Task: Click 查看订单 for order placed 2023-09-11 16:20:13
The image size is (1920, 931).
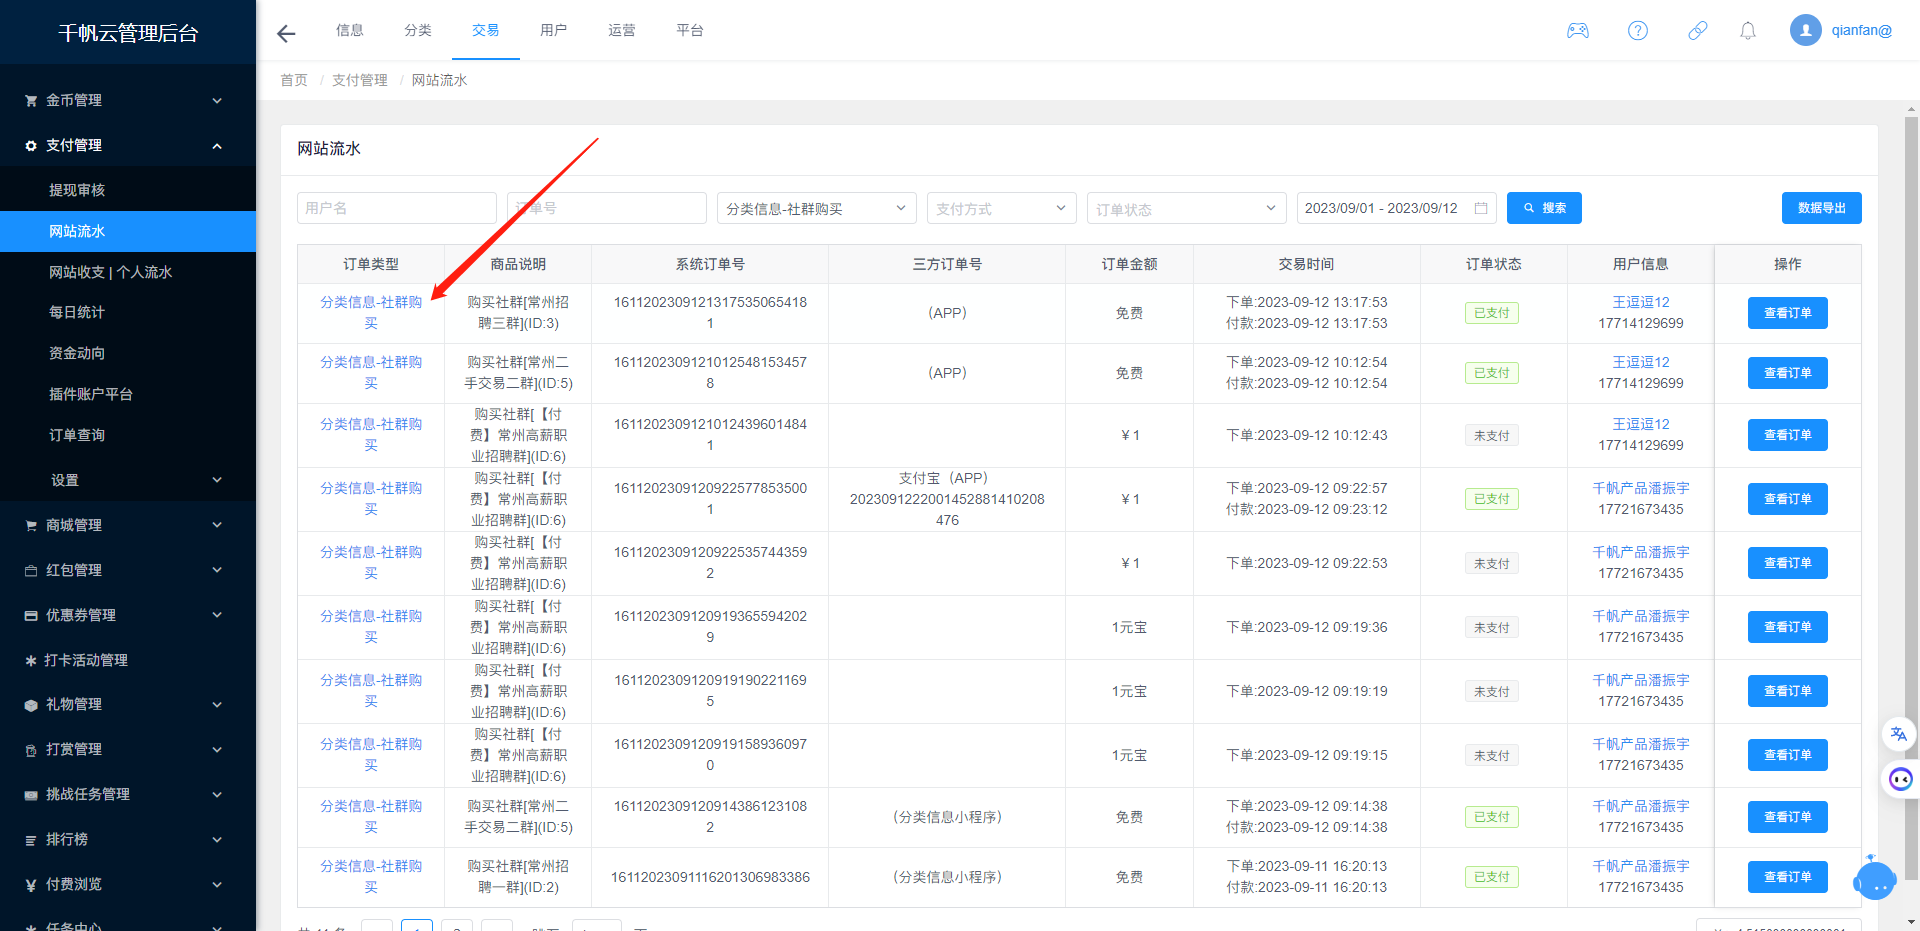Action: click(x=1787, y=877)
